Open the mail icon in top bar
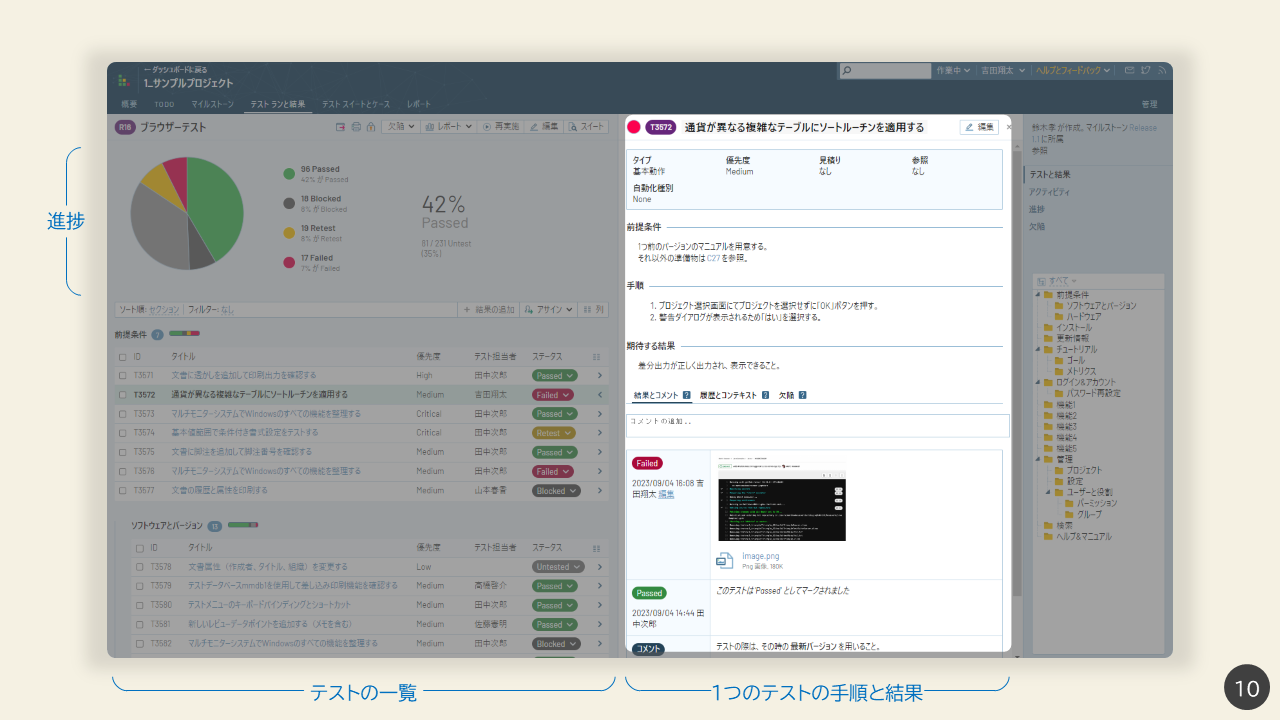1280x720 pixels. click(1129, 71)
